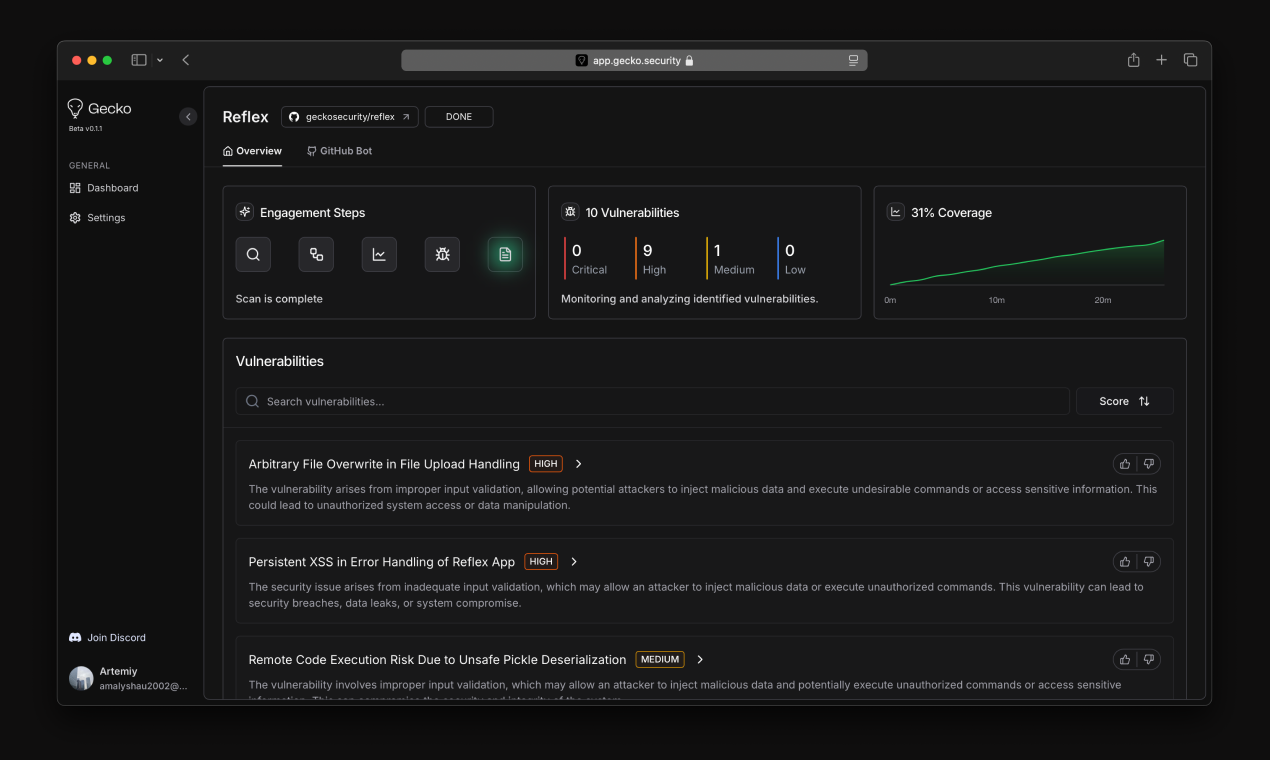This screenshot has height=760, width=1270.
Task: Click the bug icon beside 10 Vulnerabilities
Action: [570, 212]
